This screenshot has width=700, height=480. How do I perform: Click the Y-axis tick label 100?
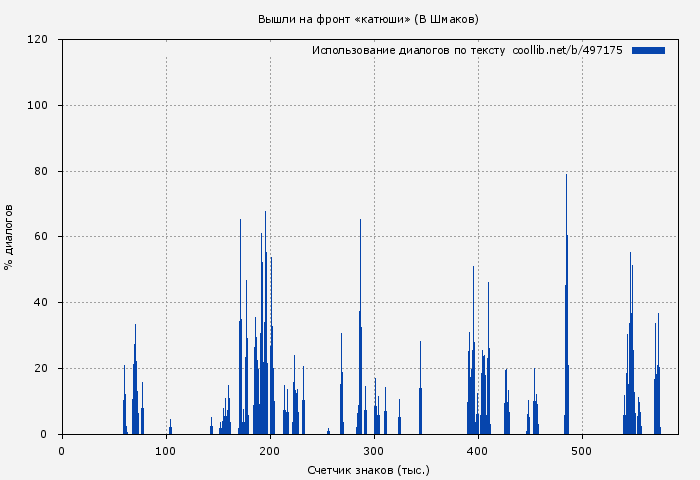38,106
